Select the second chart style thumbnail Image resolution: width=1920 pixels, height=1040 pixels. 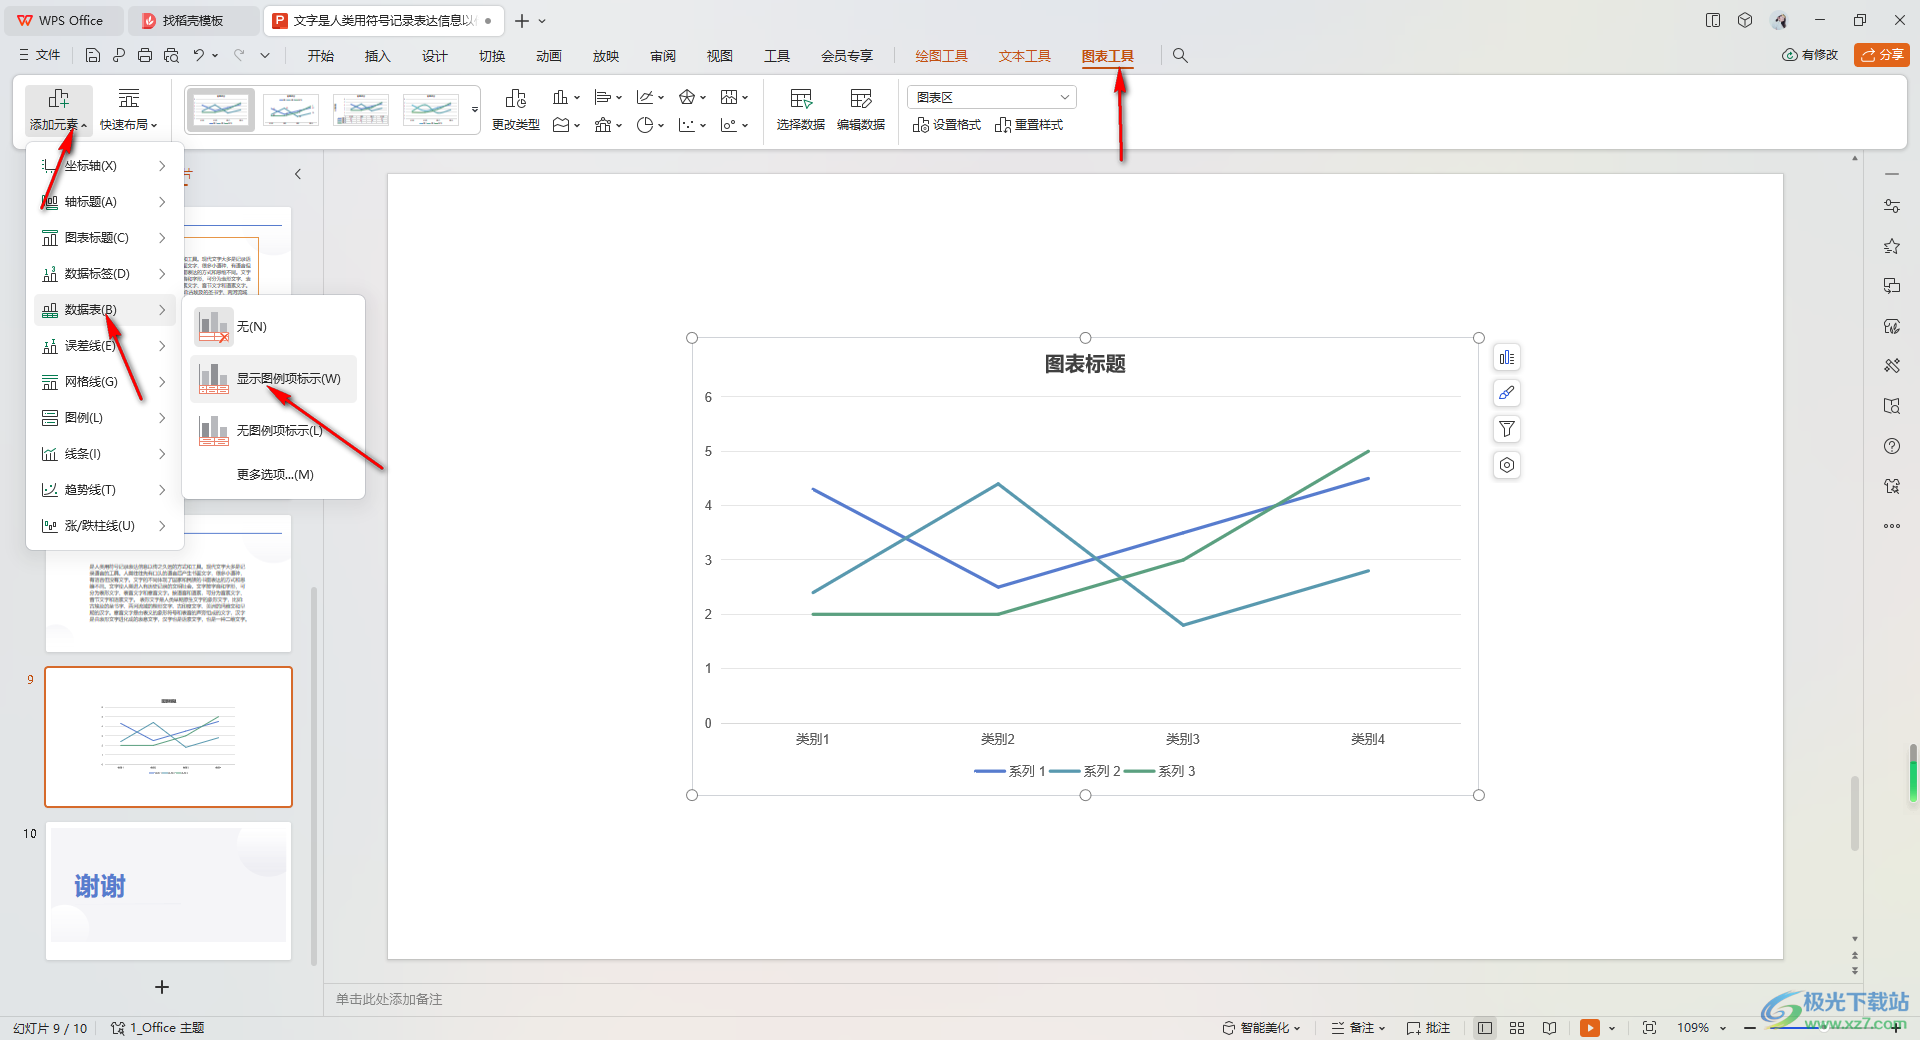291,110
